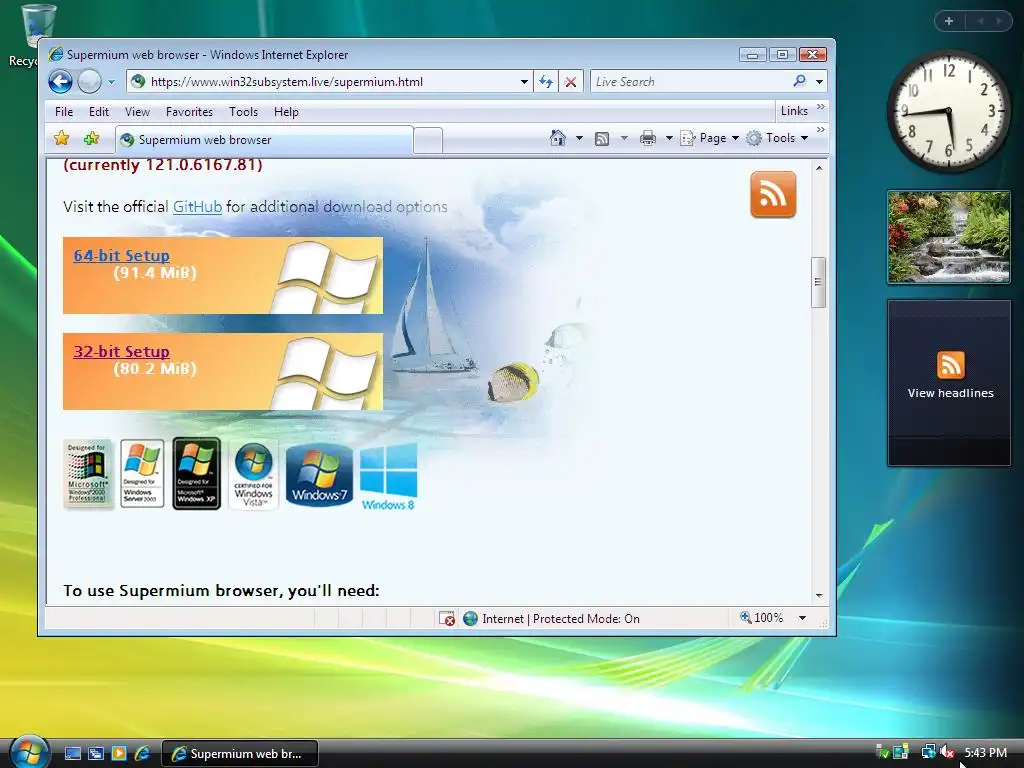Click the analog clock gadget
Screen dimensions: 1024x768
pyautogui.click(x=948, y=112)
